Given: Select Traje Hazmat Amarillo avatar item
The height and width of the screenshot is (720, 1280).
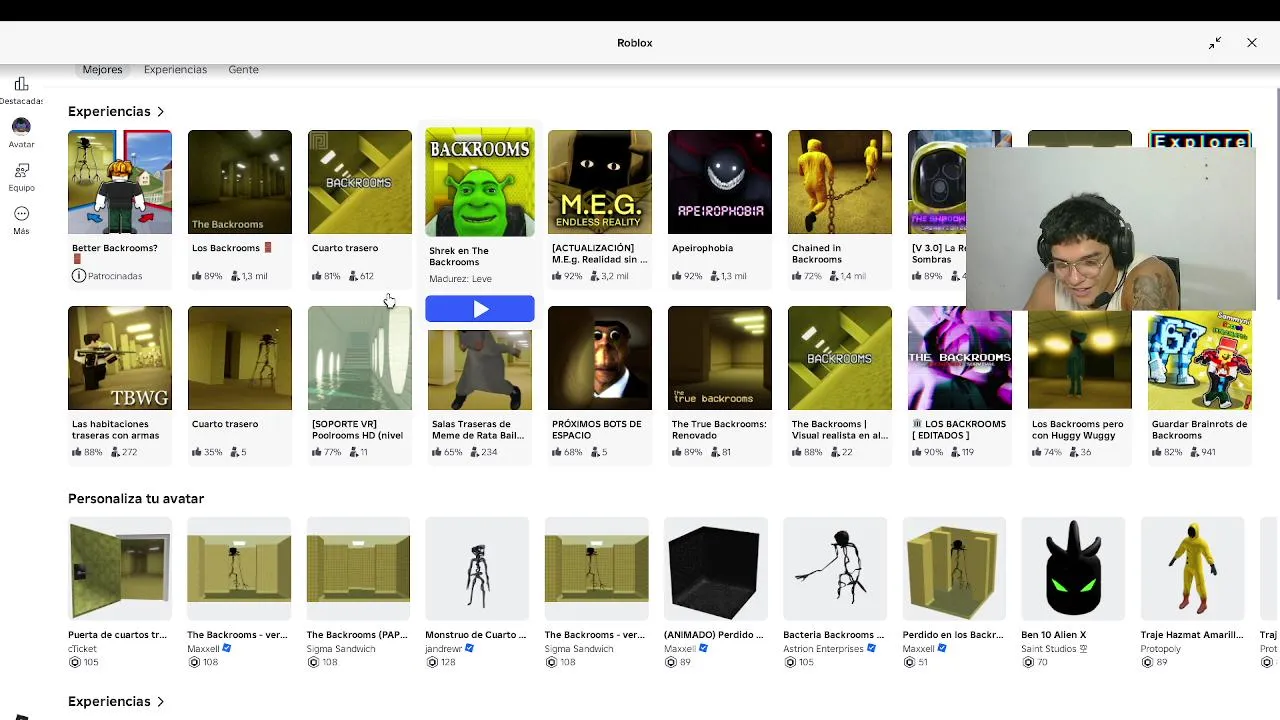Looking at the screenshot, I should pos(1192,570).
